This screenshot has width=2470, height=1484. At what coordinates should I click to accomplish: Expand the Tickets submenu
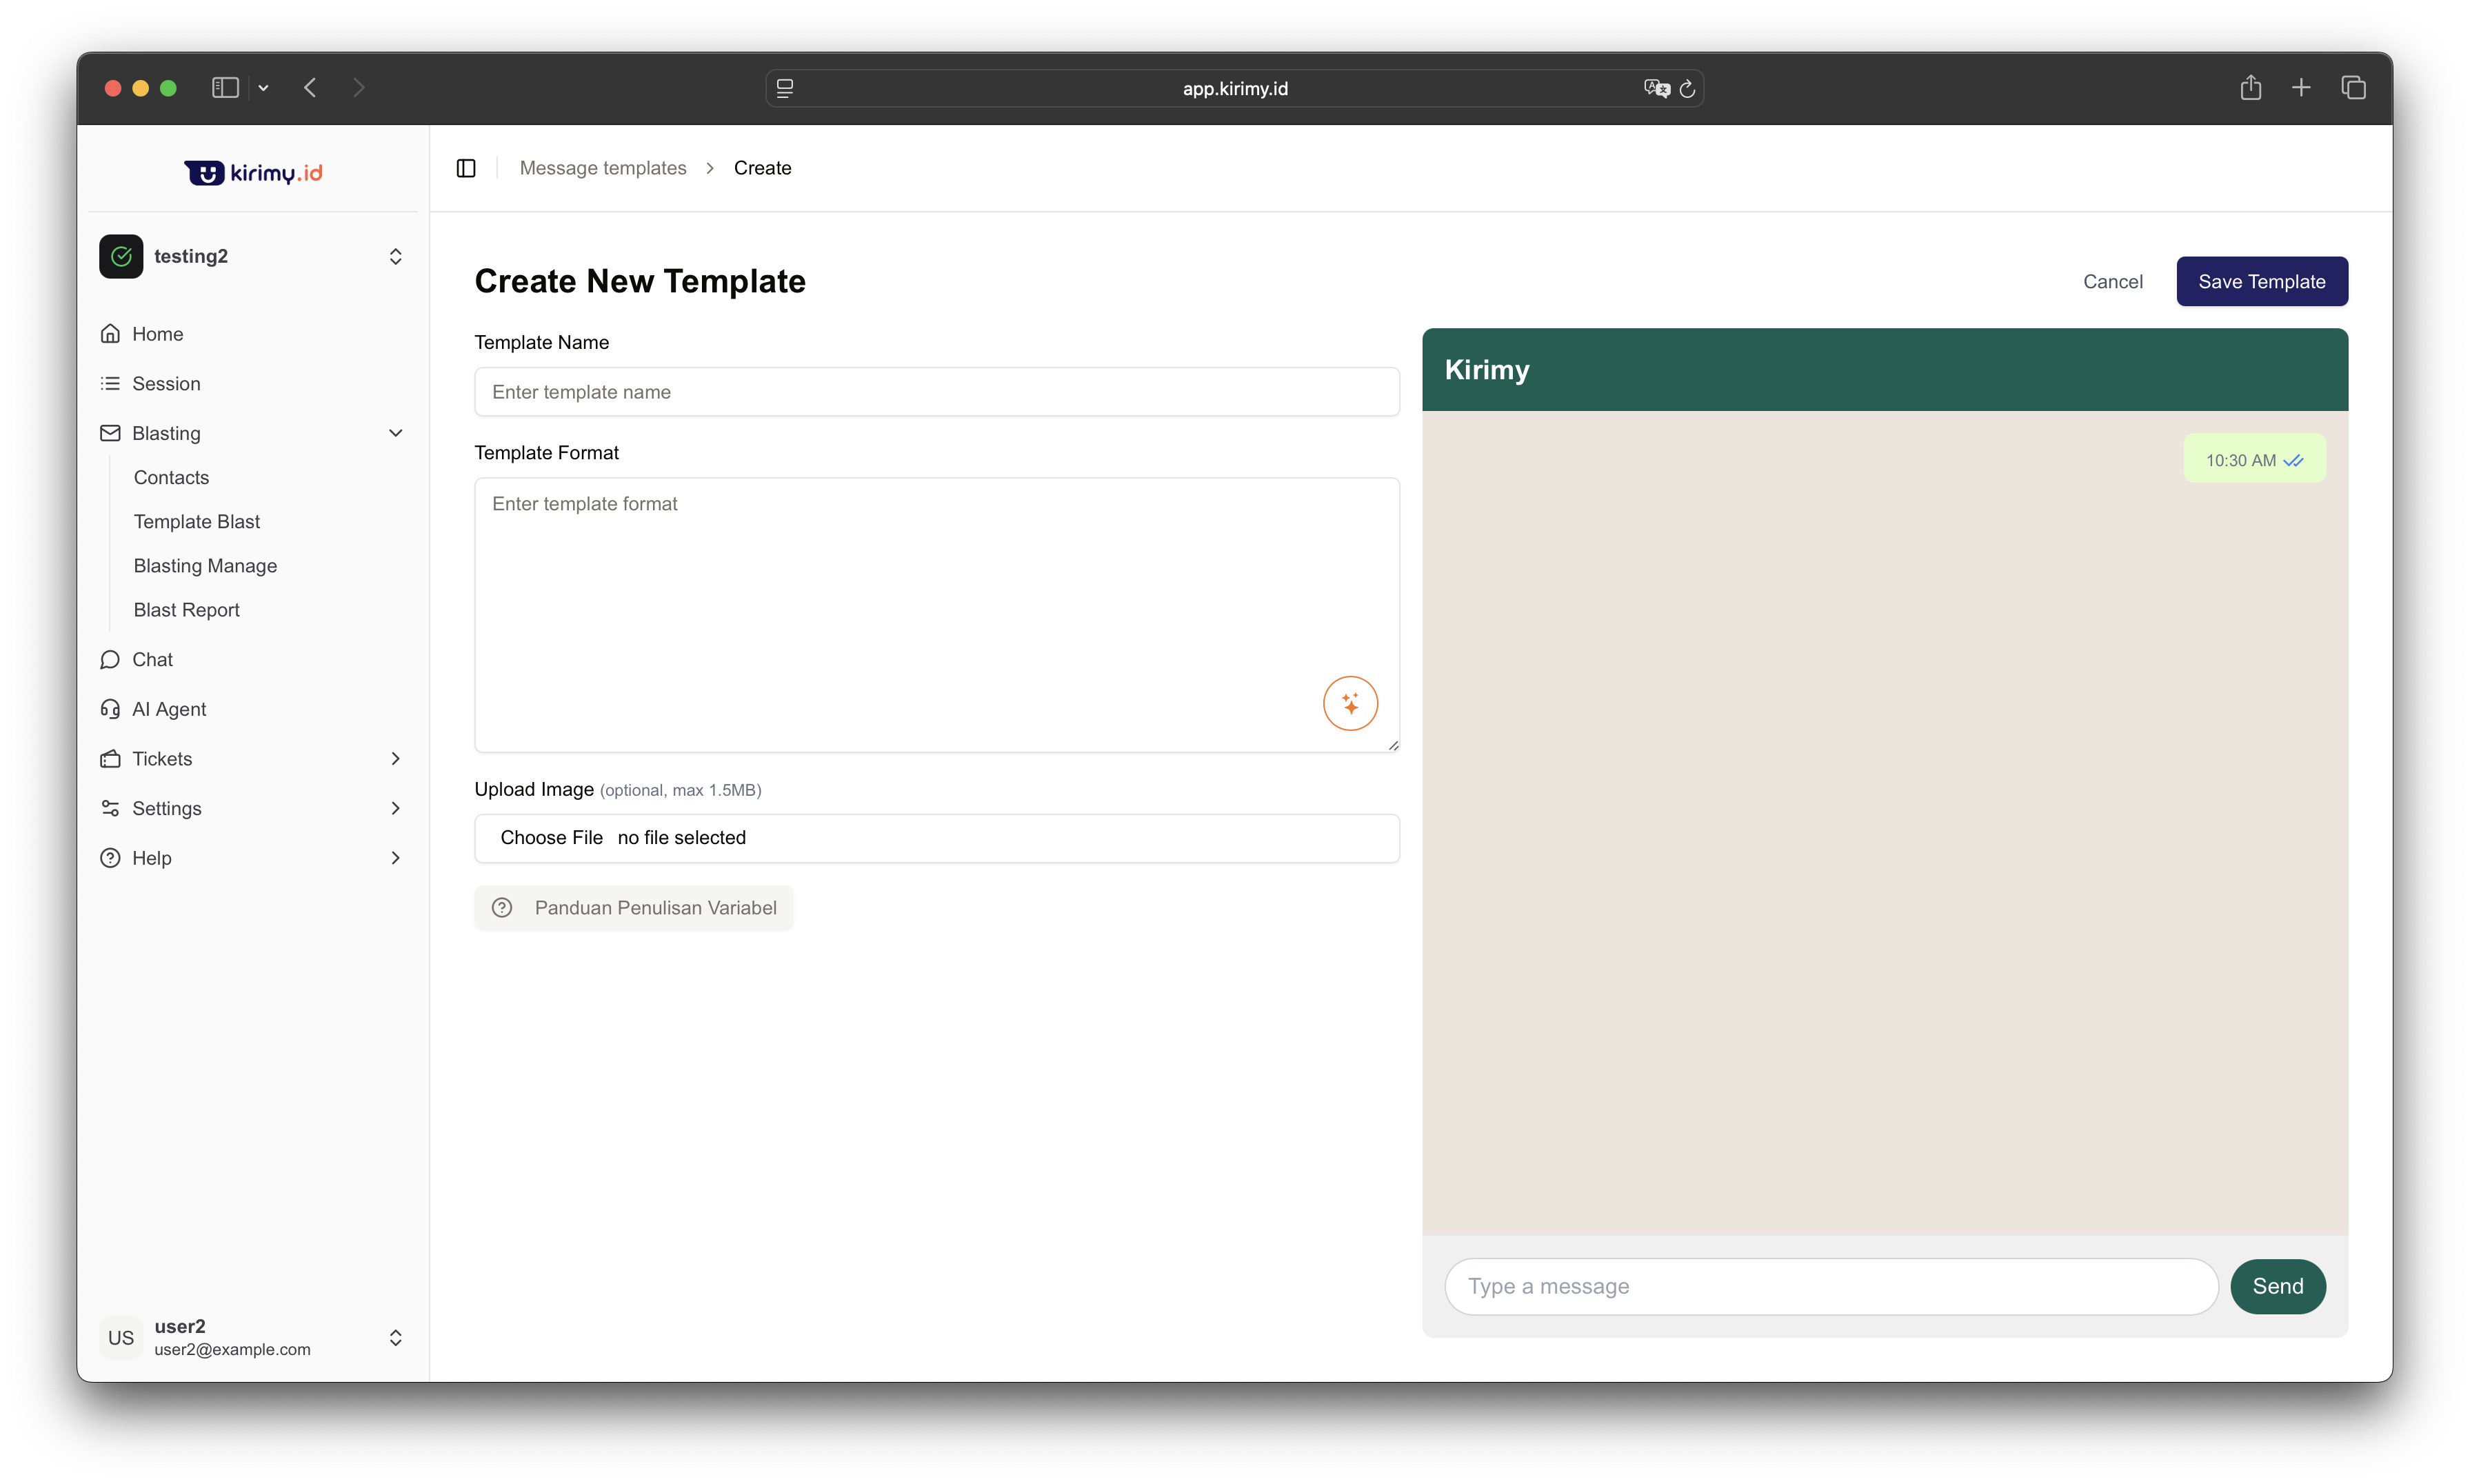coord(395,759)
